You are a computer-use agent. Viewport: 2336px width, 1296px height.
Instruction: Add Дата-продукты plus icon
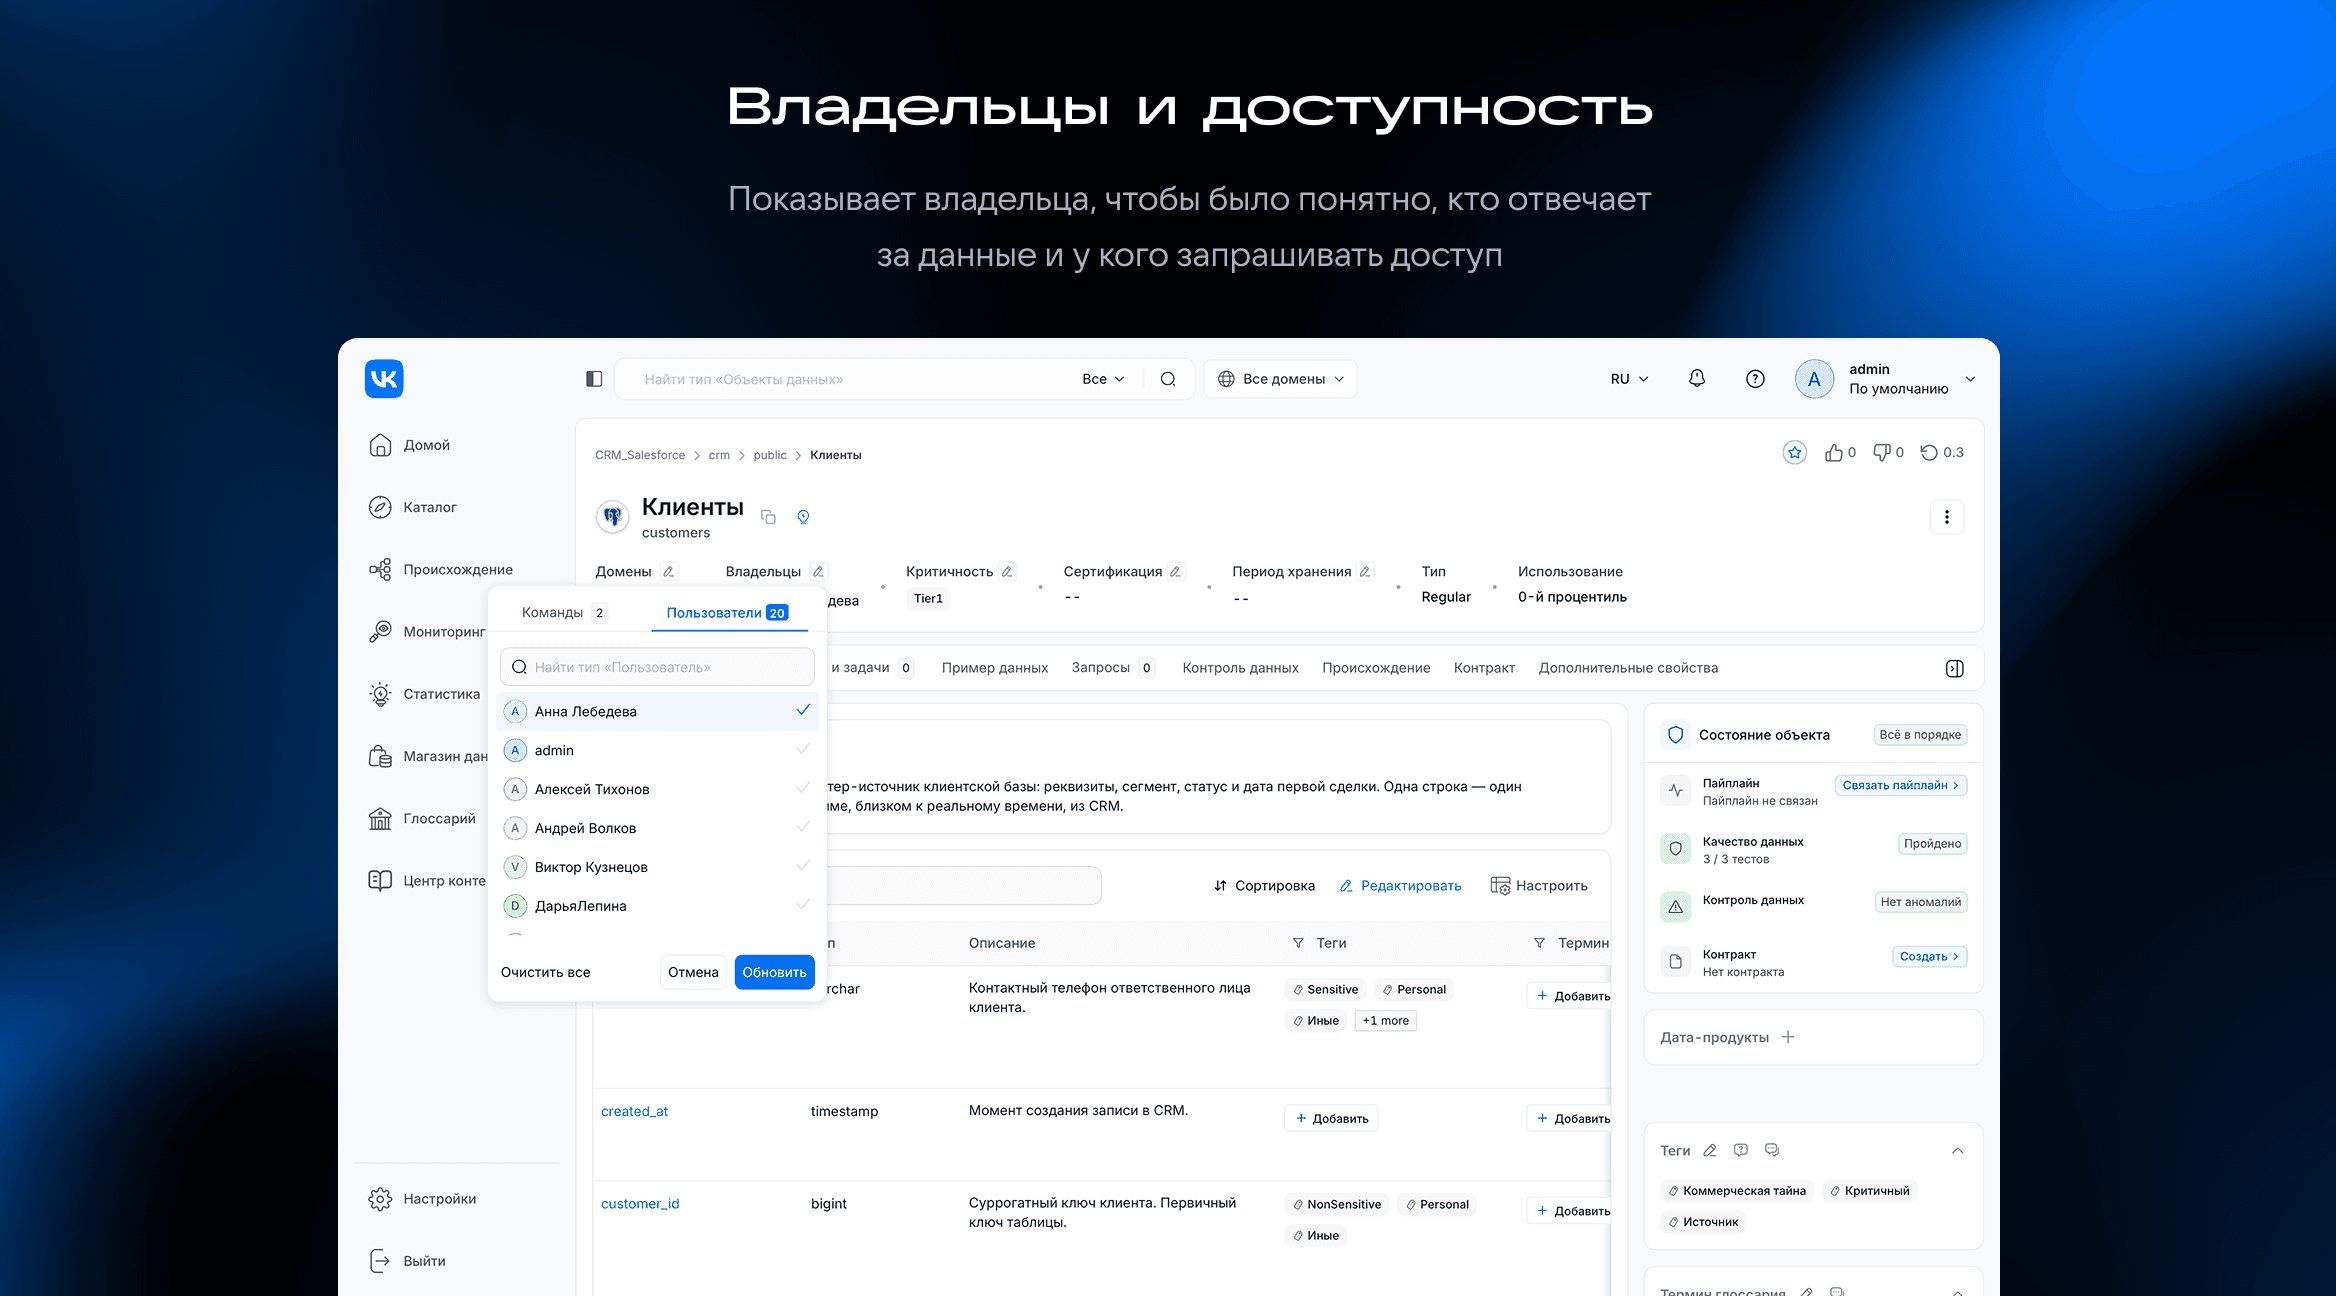pos(1788,1037)
